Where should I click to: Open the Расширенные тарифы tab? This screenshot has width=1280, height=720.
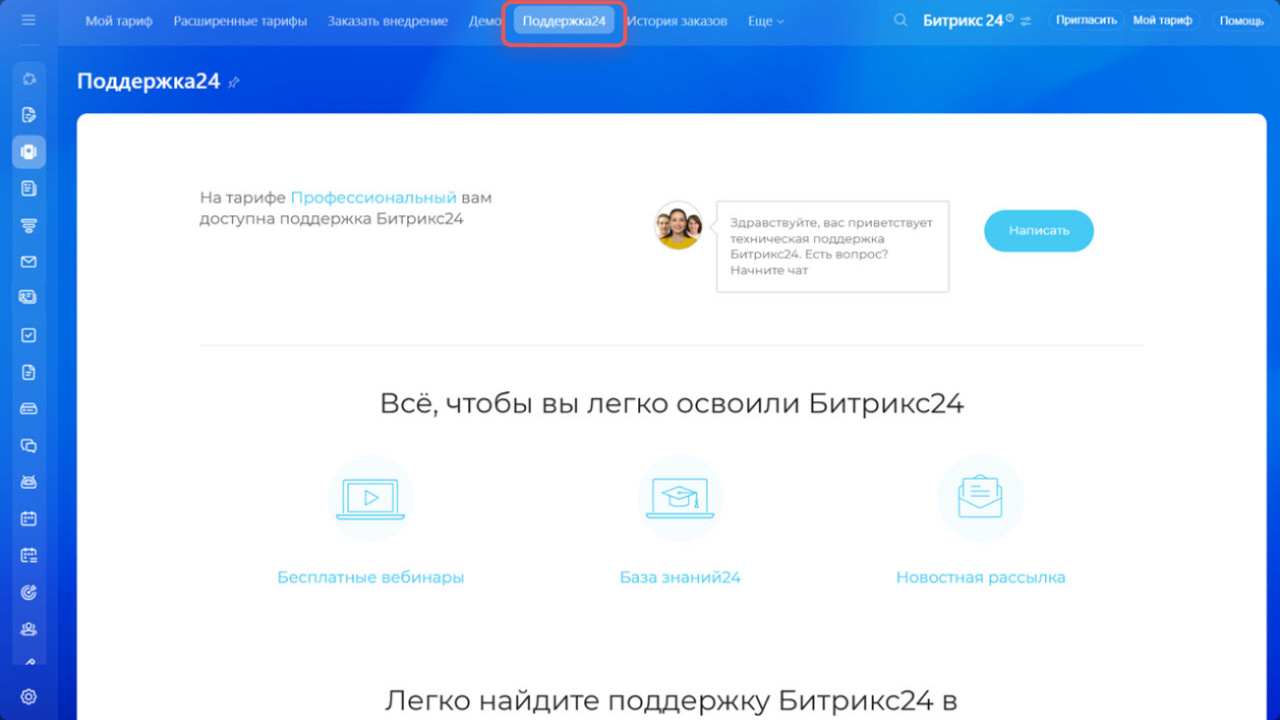(240, 21)
